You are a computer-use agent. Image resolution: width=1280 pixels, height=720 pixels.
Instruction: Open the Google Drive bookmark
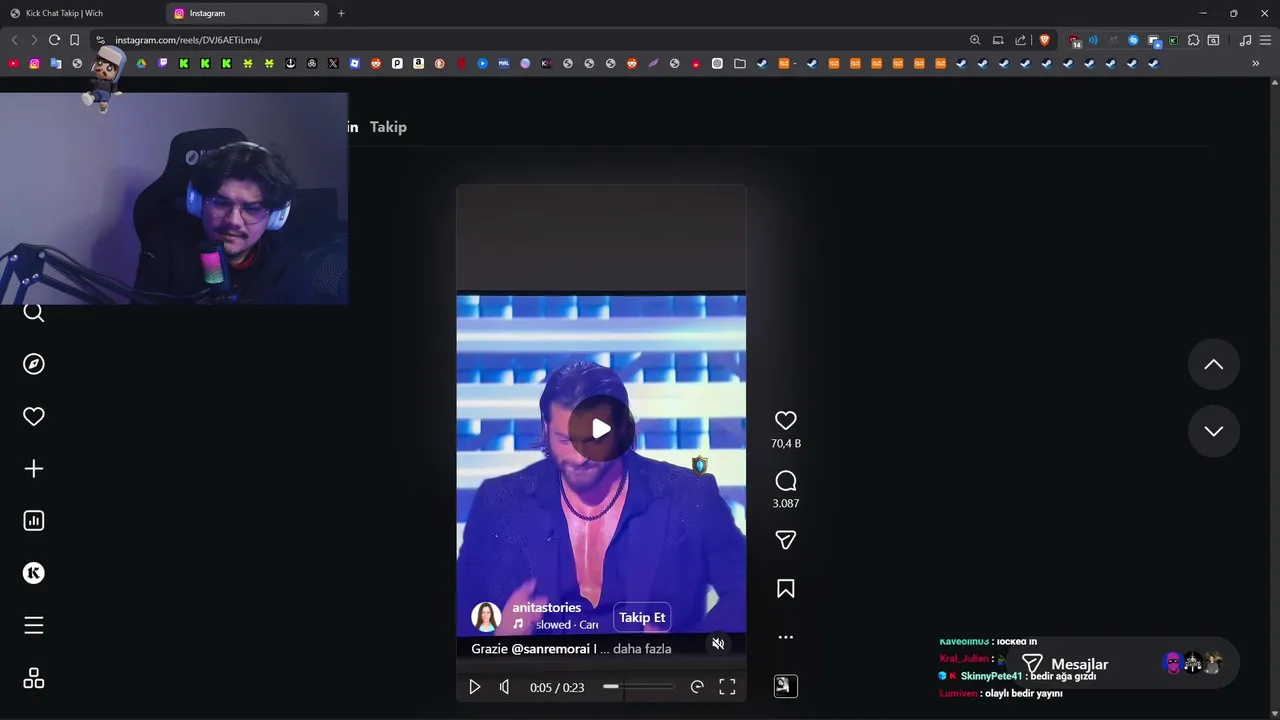(x=141, y=63)
